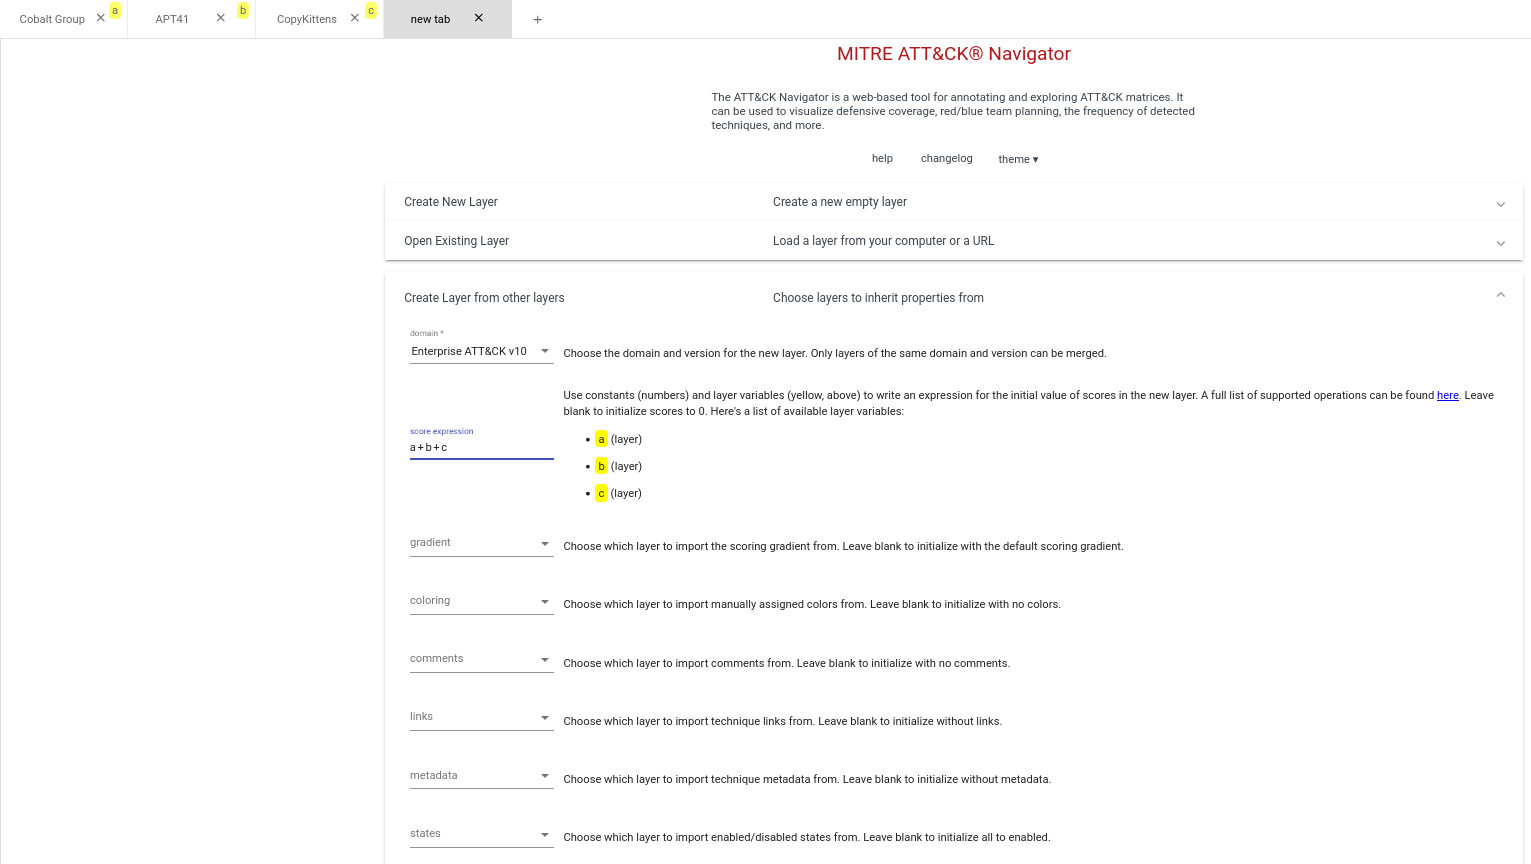Click the 'c' layer variable in list
The height and width of the screenshot is (864, 1531).
[601, 493]
